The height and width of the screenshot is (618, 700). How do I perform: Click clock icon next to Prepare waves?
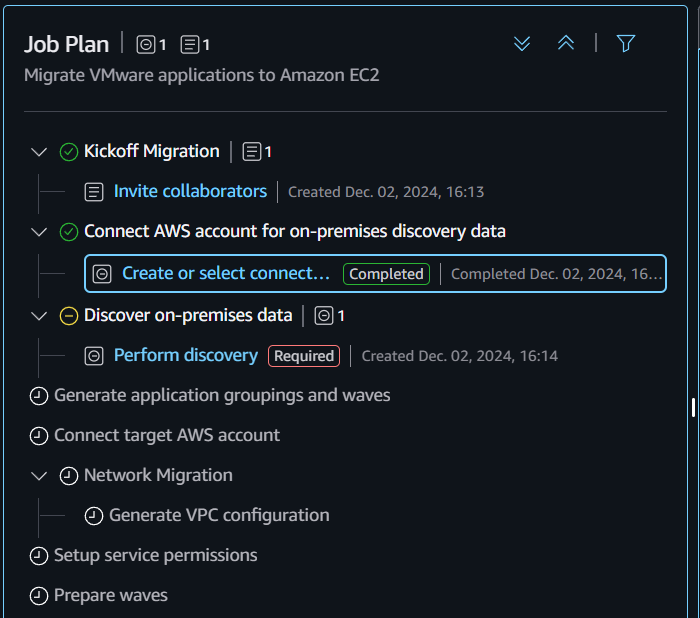pyautogui.click(x=39, y=596)
